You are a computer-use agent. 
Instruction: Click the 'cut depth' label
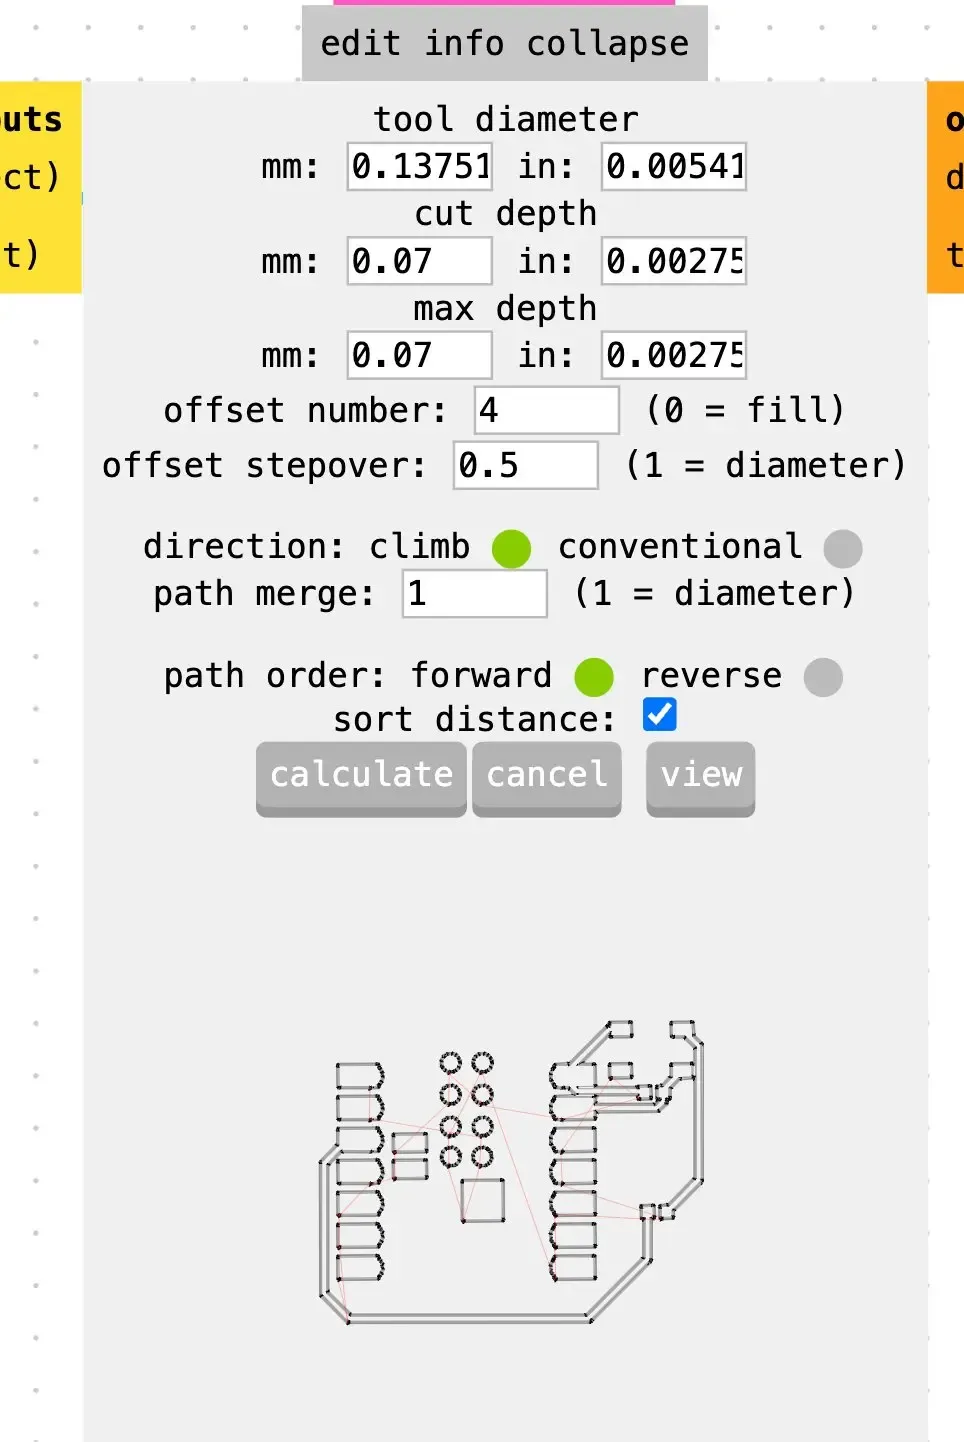[x=506, y=213]
